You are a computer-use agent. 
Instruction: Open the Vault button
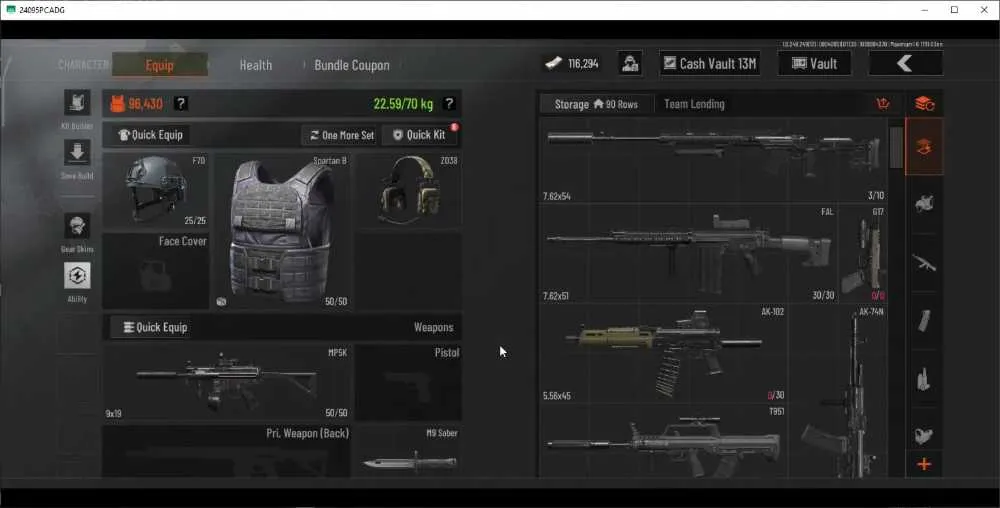pyautogui.click(x=814, y=63)
